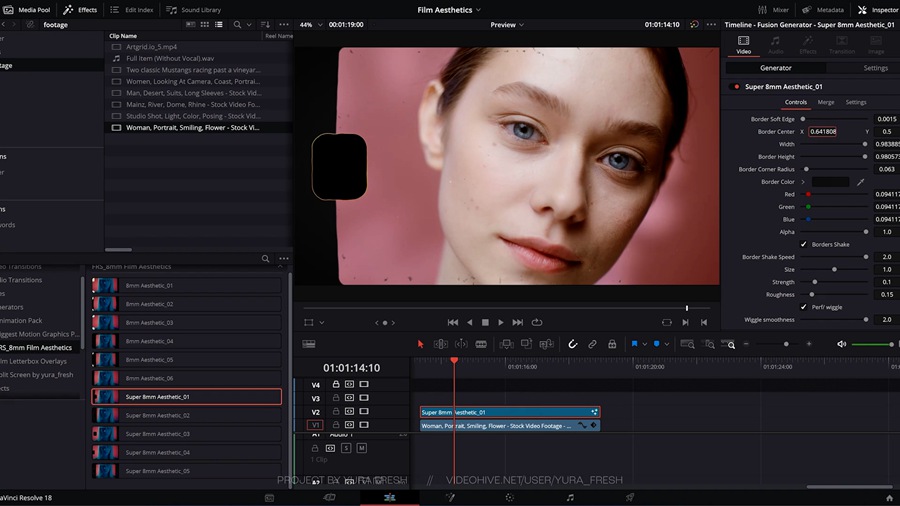Screen dimensions: 900x506
Task: Toggle timeline Snapping magnet icon
Action: tap(573, 344)
